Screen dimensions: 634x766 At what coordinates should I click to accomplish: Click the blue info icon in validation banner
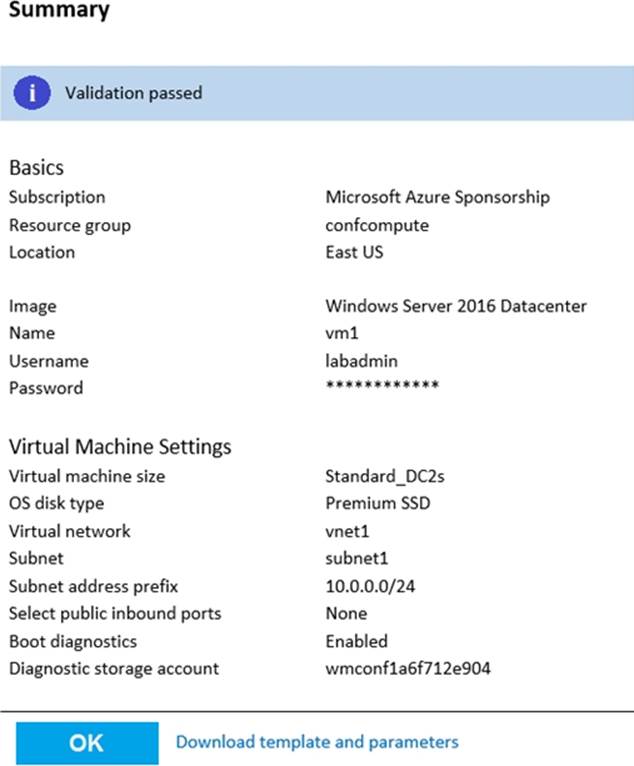32,93
